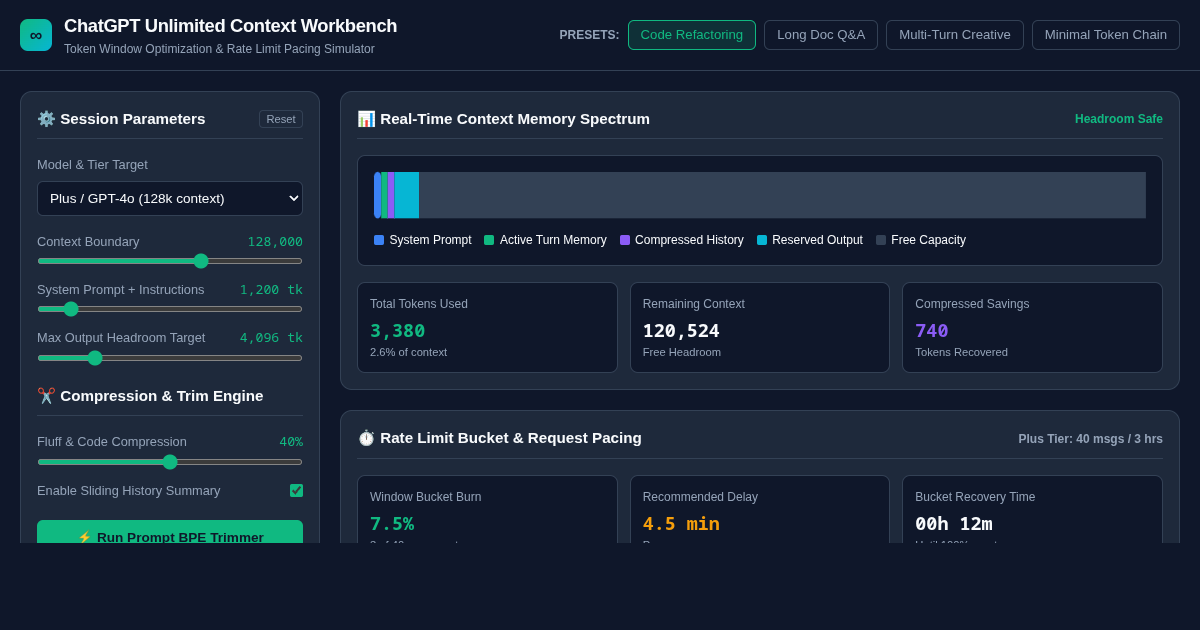
Task: Toggle Enable Sliding History Summary checkbox
Action: click(296, 491)
